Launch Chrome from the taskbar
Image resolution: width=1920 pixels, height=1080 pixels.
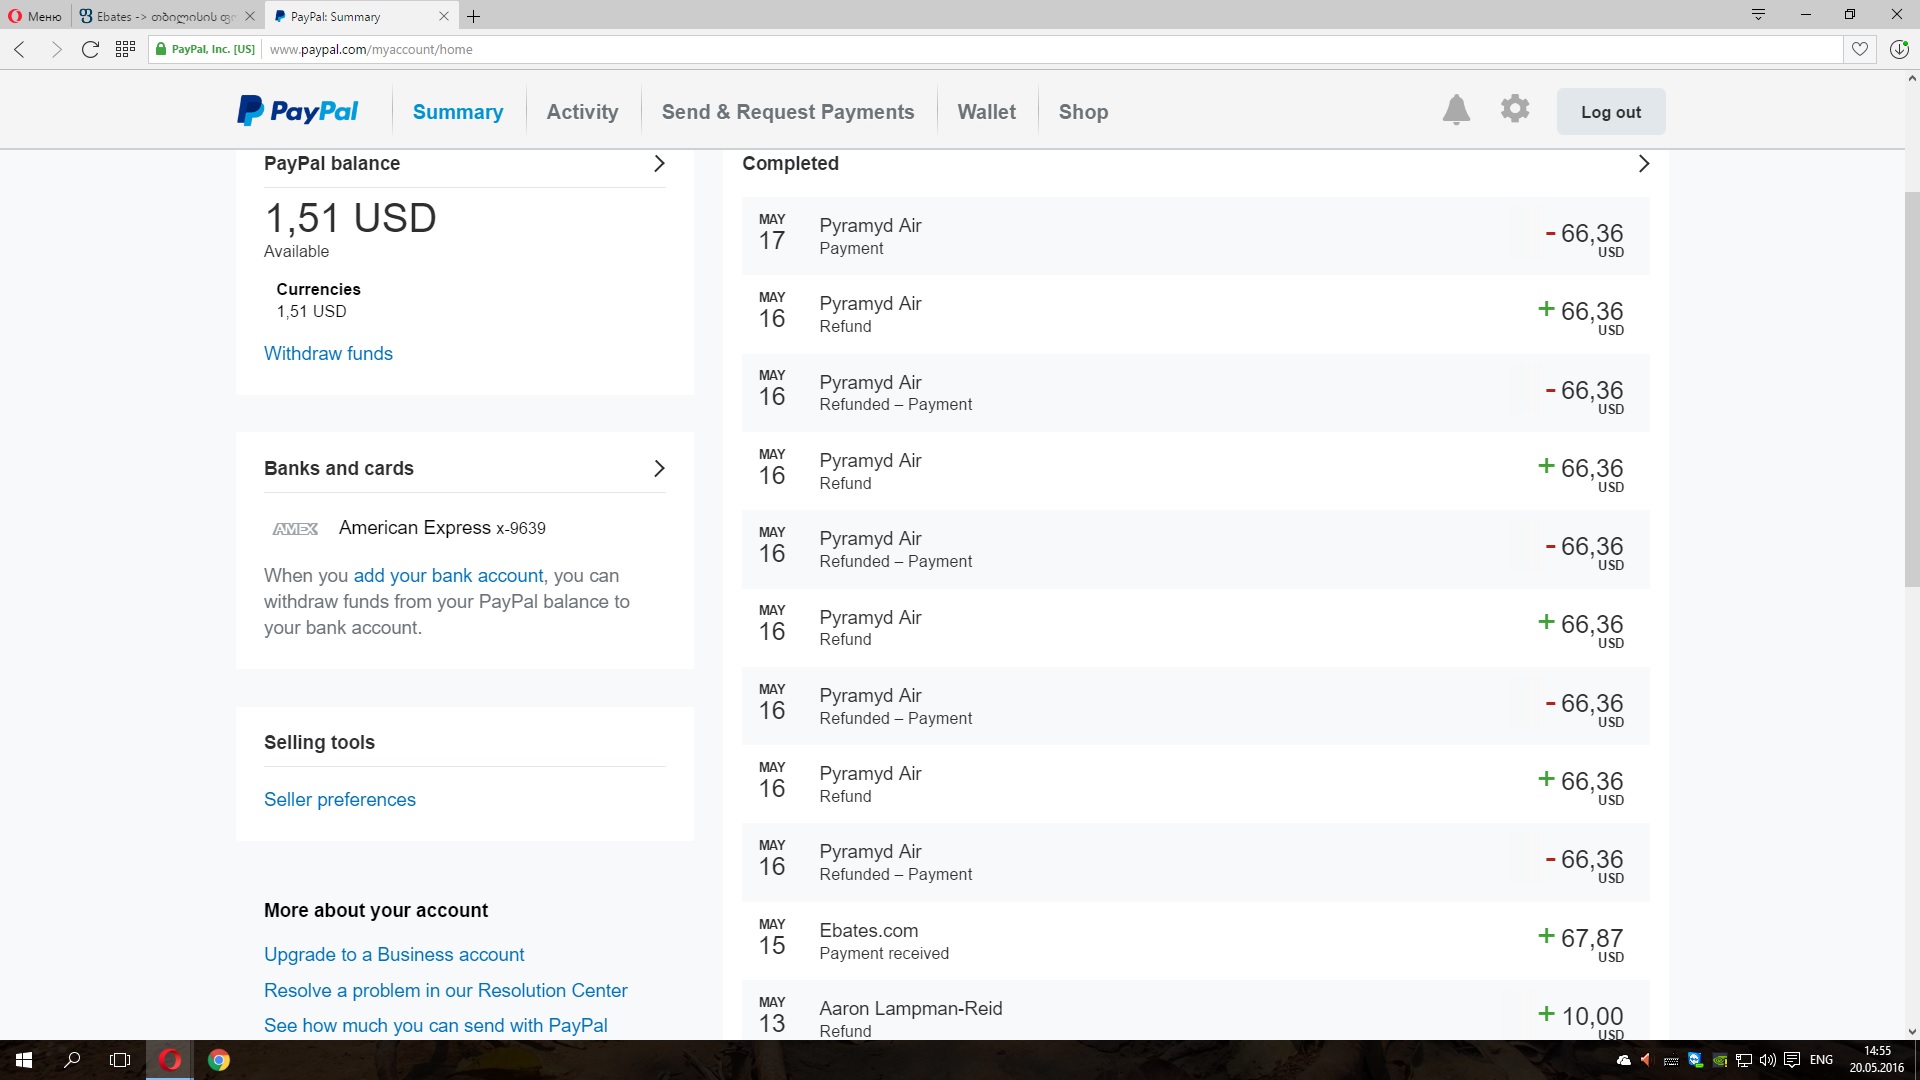[x=219, y=1060]
